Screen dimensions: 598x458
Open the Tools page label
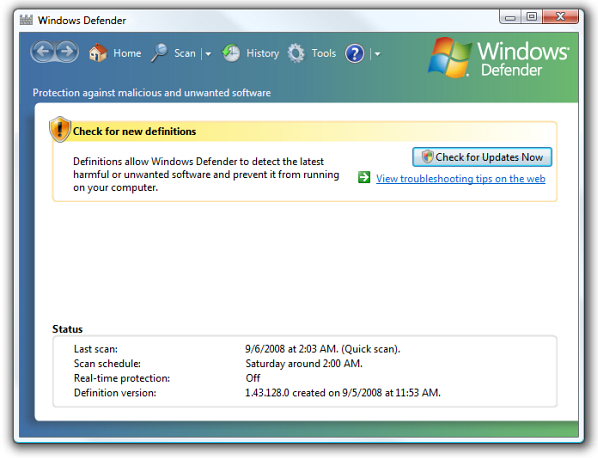point(324,53)
